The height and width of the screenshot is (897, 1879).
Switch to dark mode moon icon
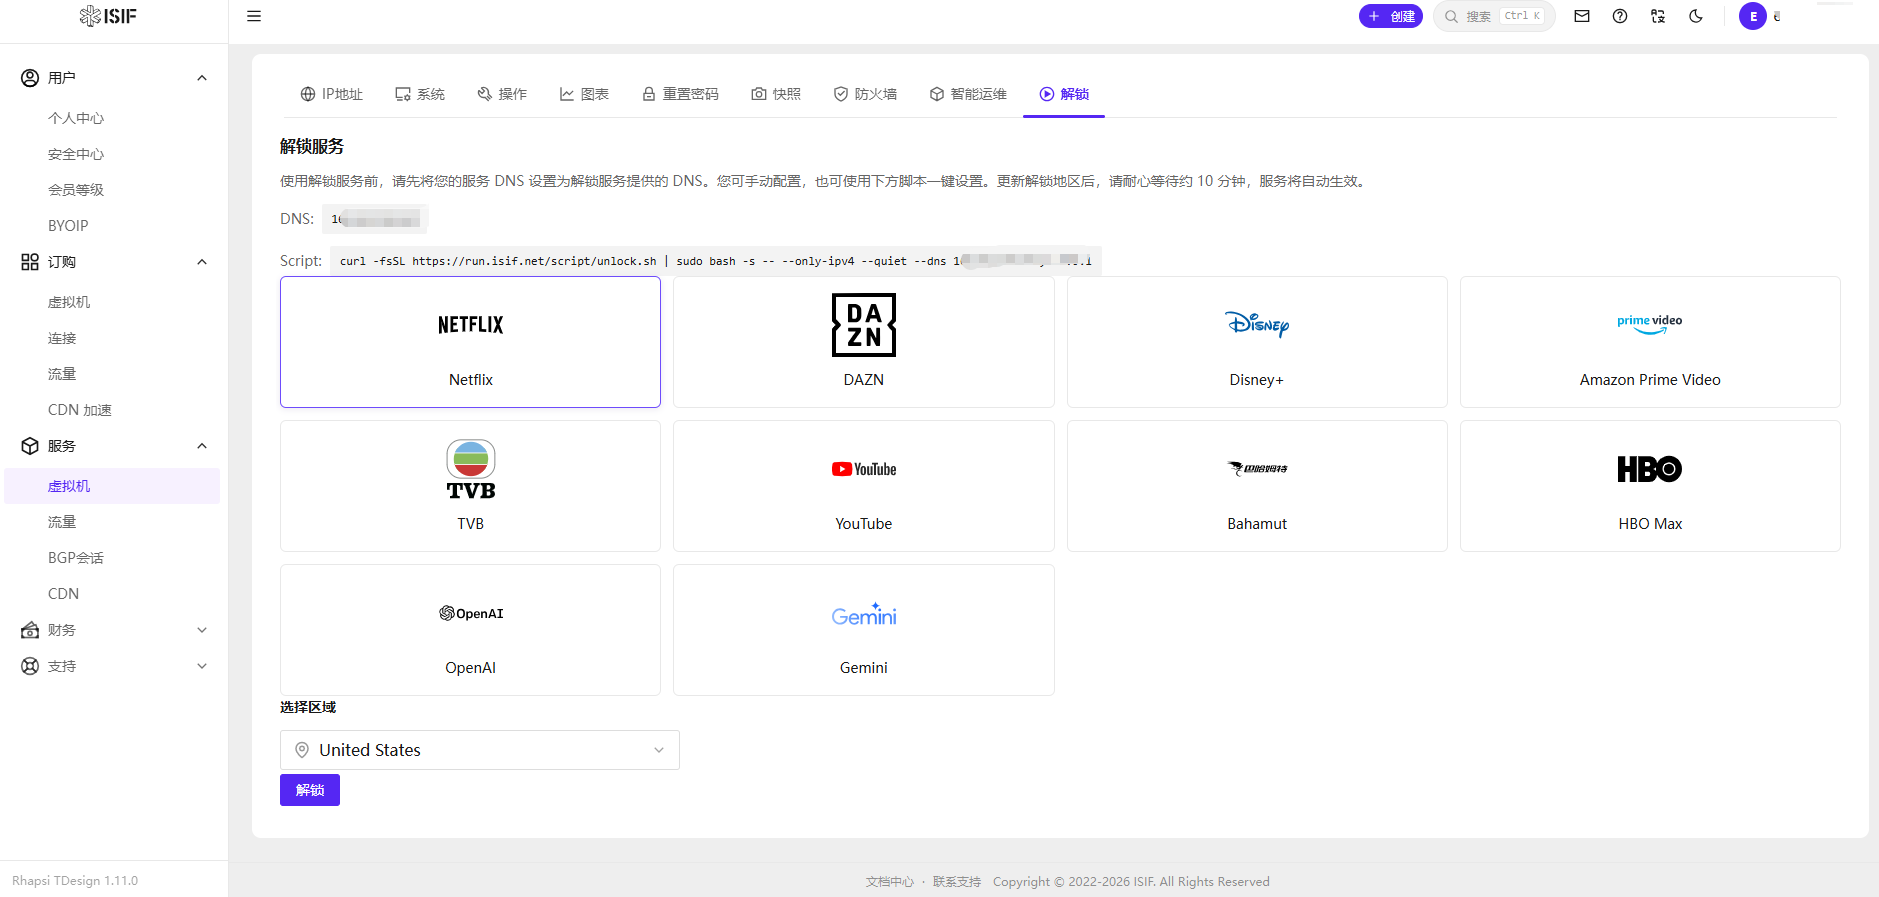[x=1696, y=16]
